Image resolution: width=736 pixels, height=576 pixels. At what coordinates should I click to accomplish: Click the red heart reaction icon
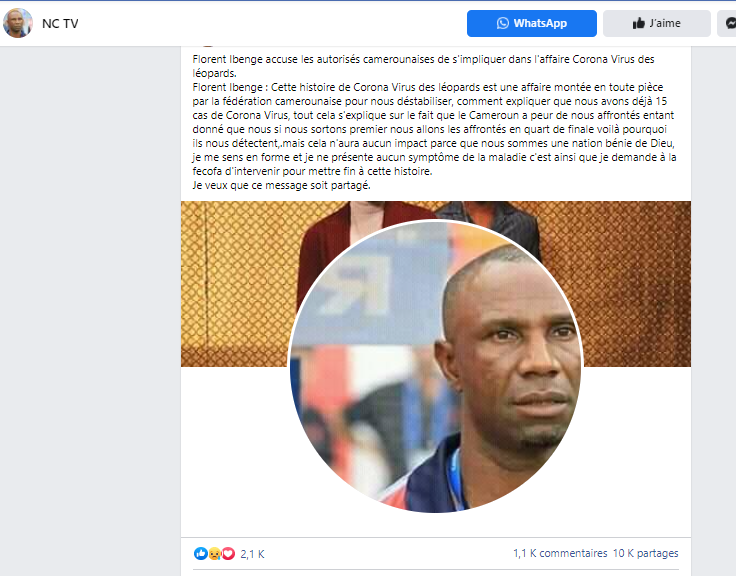pos(228,554)
